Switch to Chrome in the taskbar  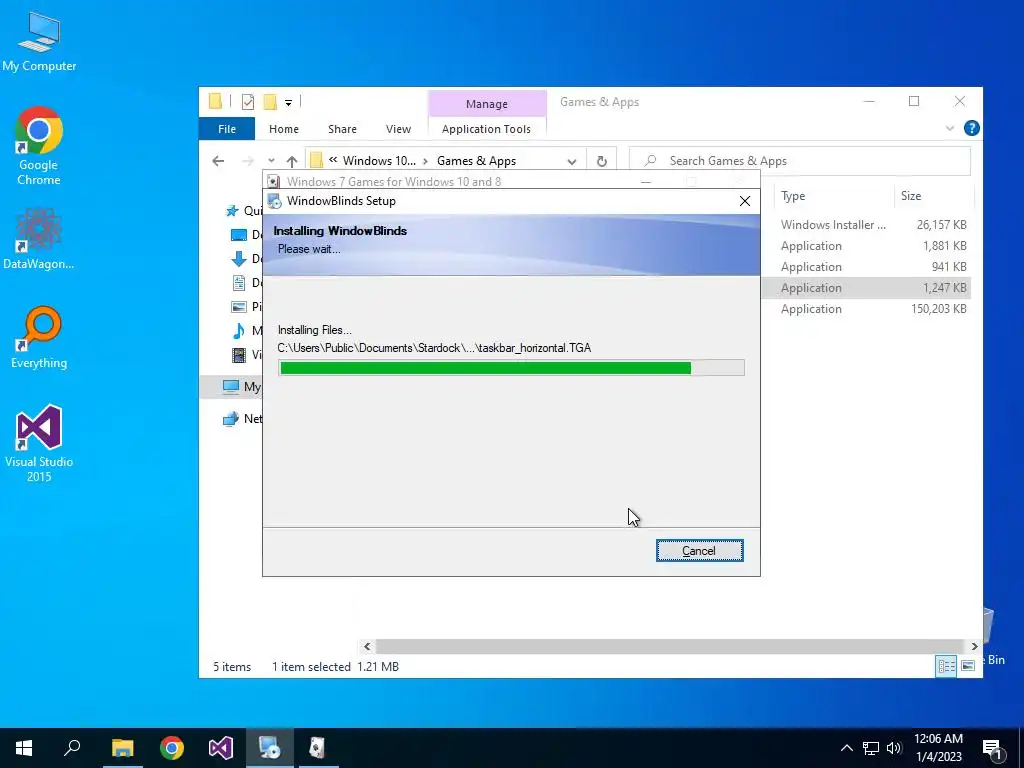pyautogui.click(x=172, y=748)
